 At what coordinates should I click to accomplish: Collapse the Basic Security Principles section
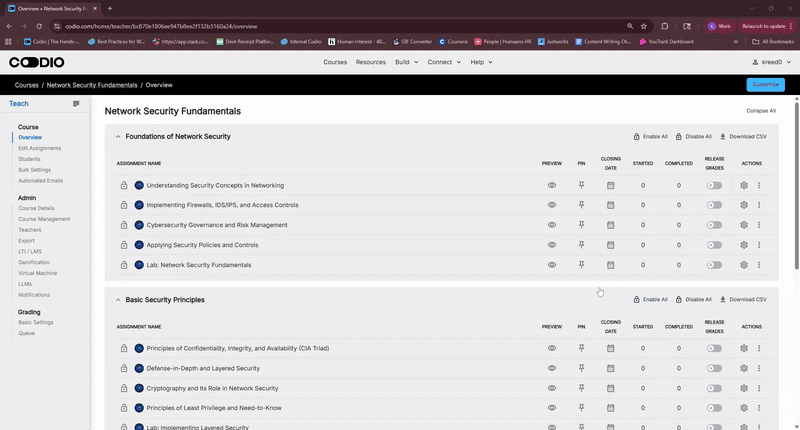point(118,299)
